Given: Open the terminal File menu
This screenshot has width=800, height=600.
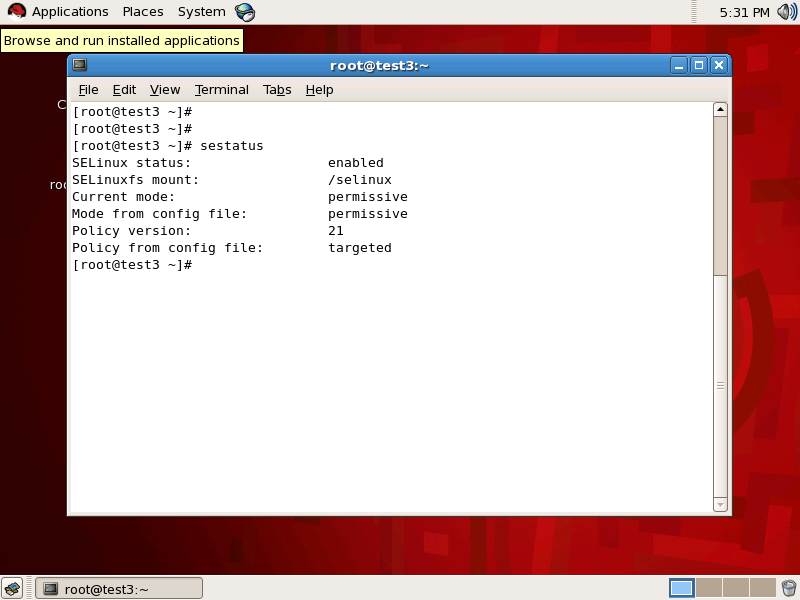Looking at the screenshot, I should 88,90.
